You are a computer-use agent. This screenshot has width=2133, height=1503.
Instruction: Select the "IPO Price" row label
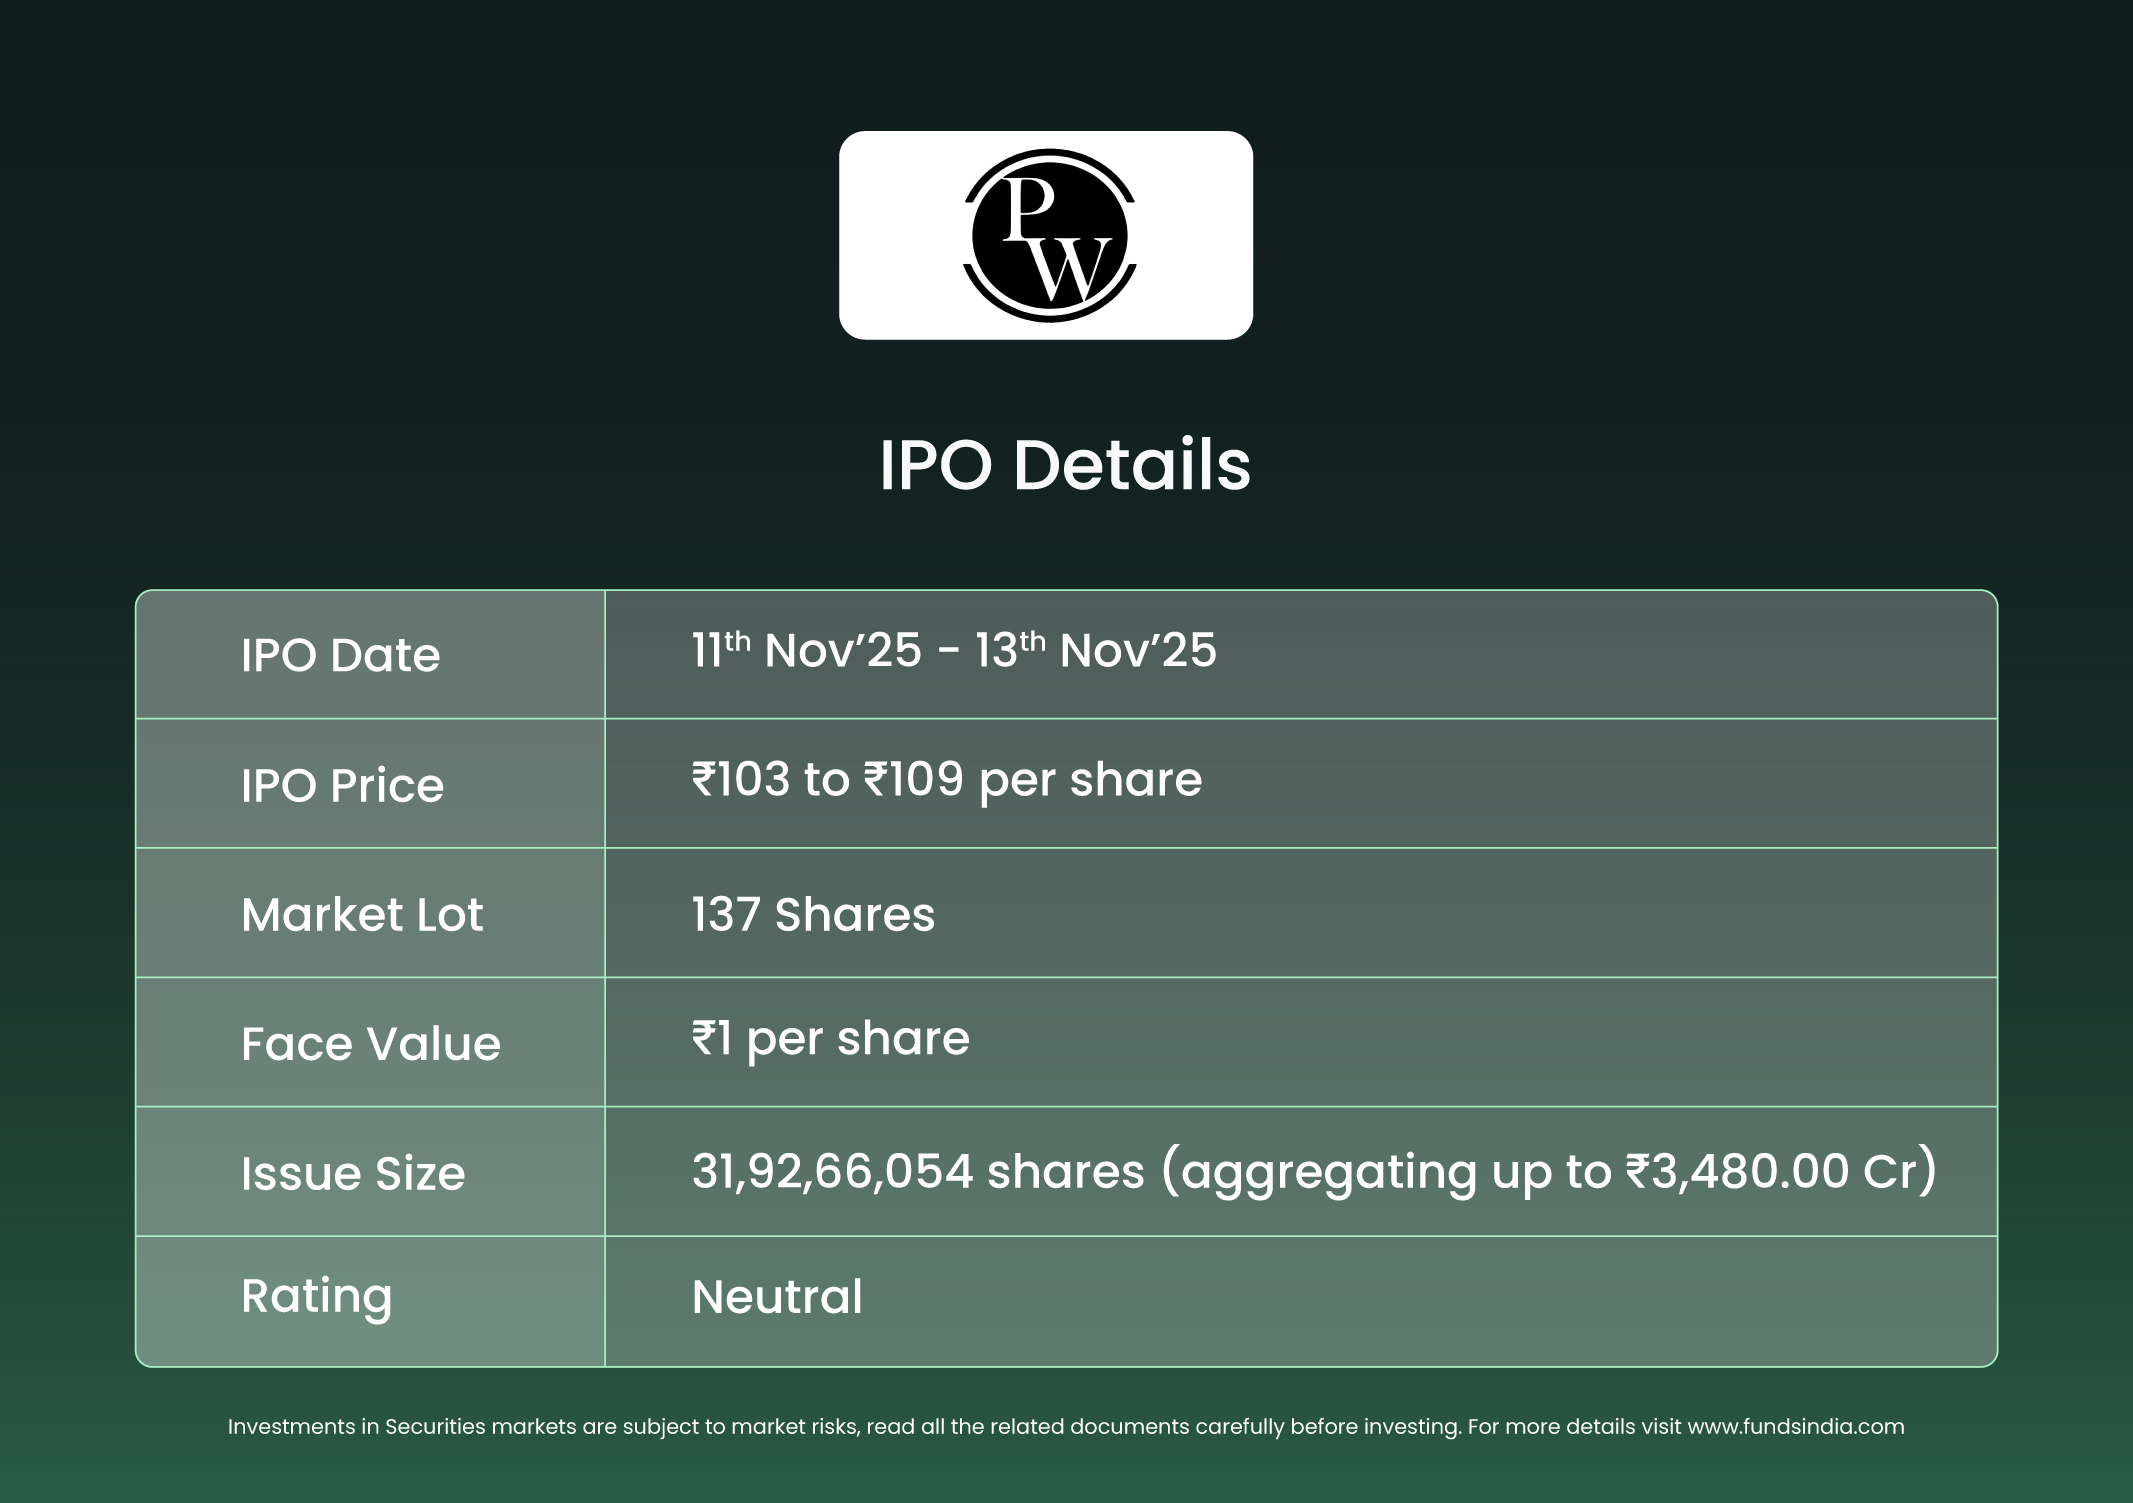342,785
